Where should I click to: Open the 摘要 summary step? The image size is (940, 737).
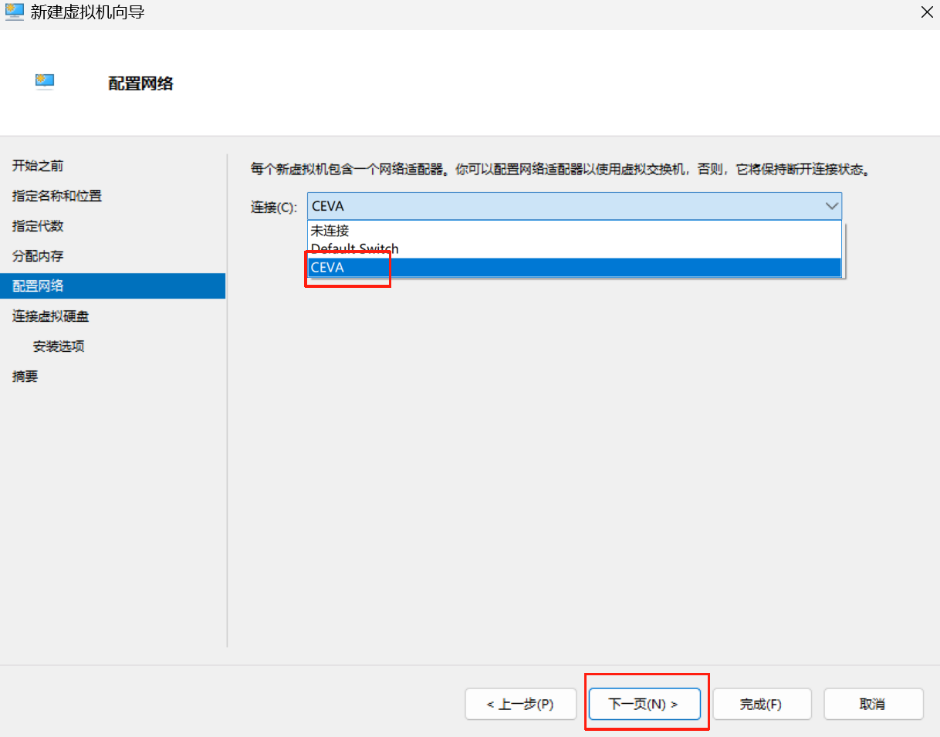(x=25, y=376)
